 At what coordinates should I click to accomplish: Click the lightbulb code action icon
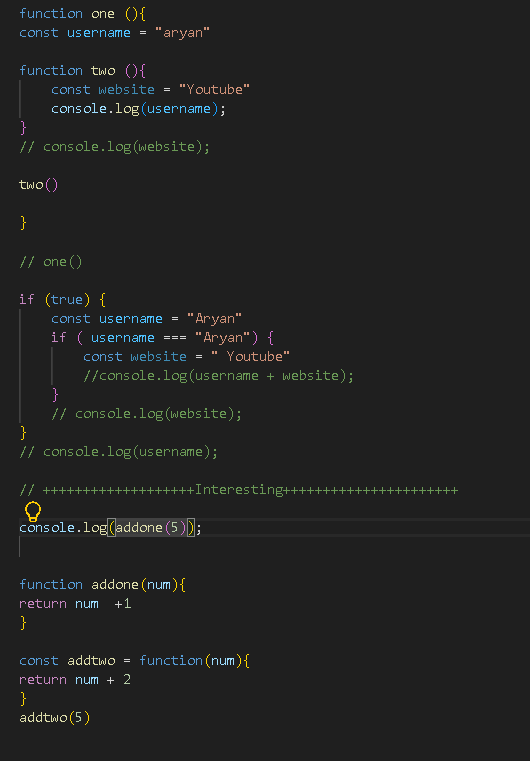[x=33, y=511]
